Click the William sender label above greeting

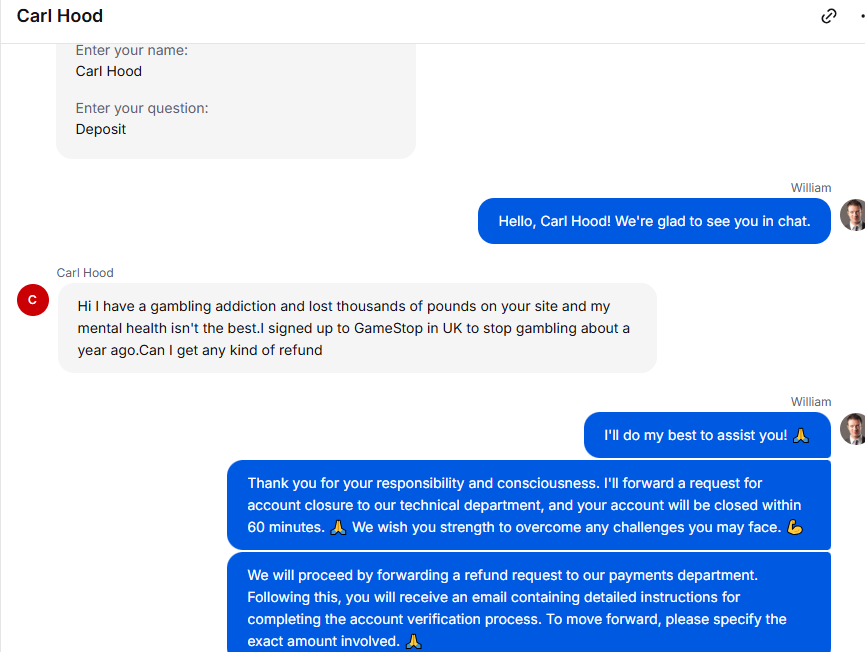[811, 188]
